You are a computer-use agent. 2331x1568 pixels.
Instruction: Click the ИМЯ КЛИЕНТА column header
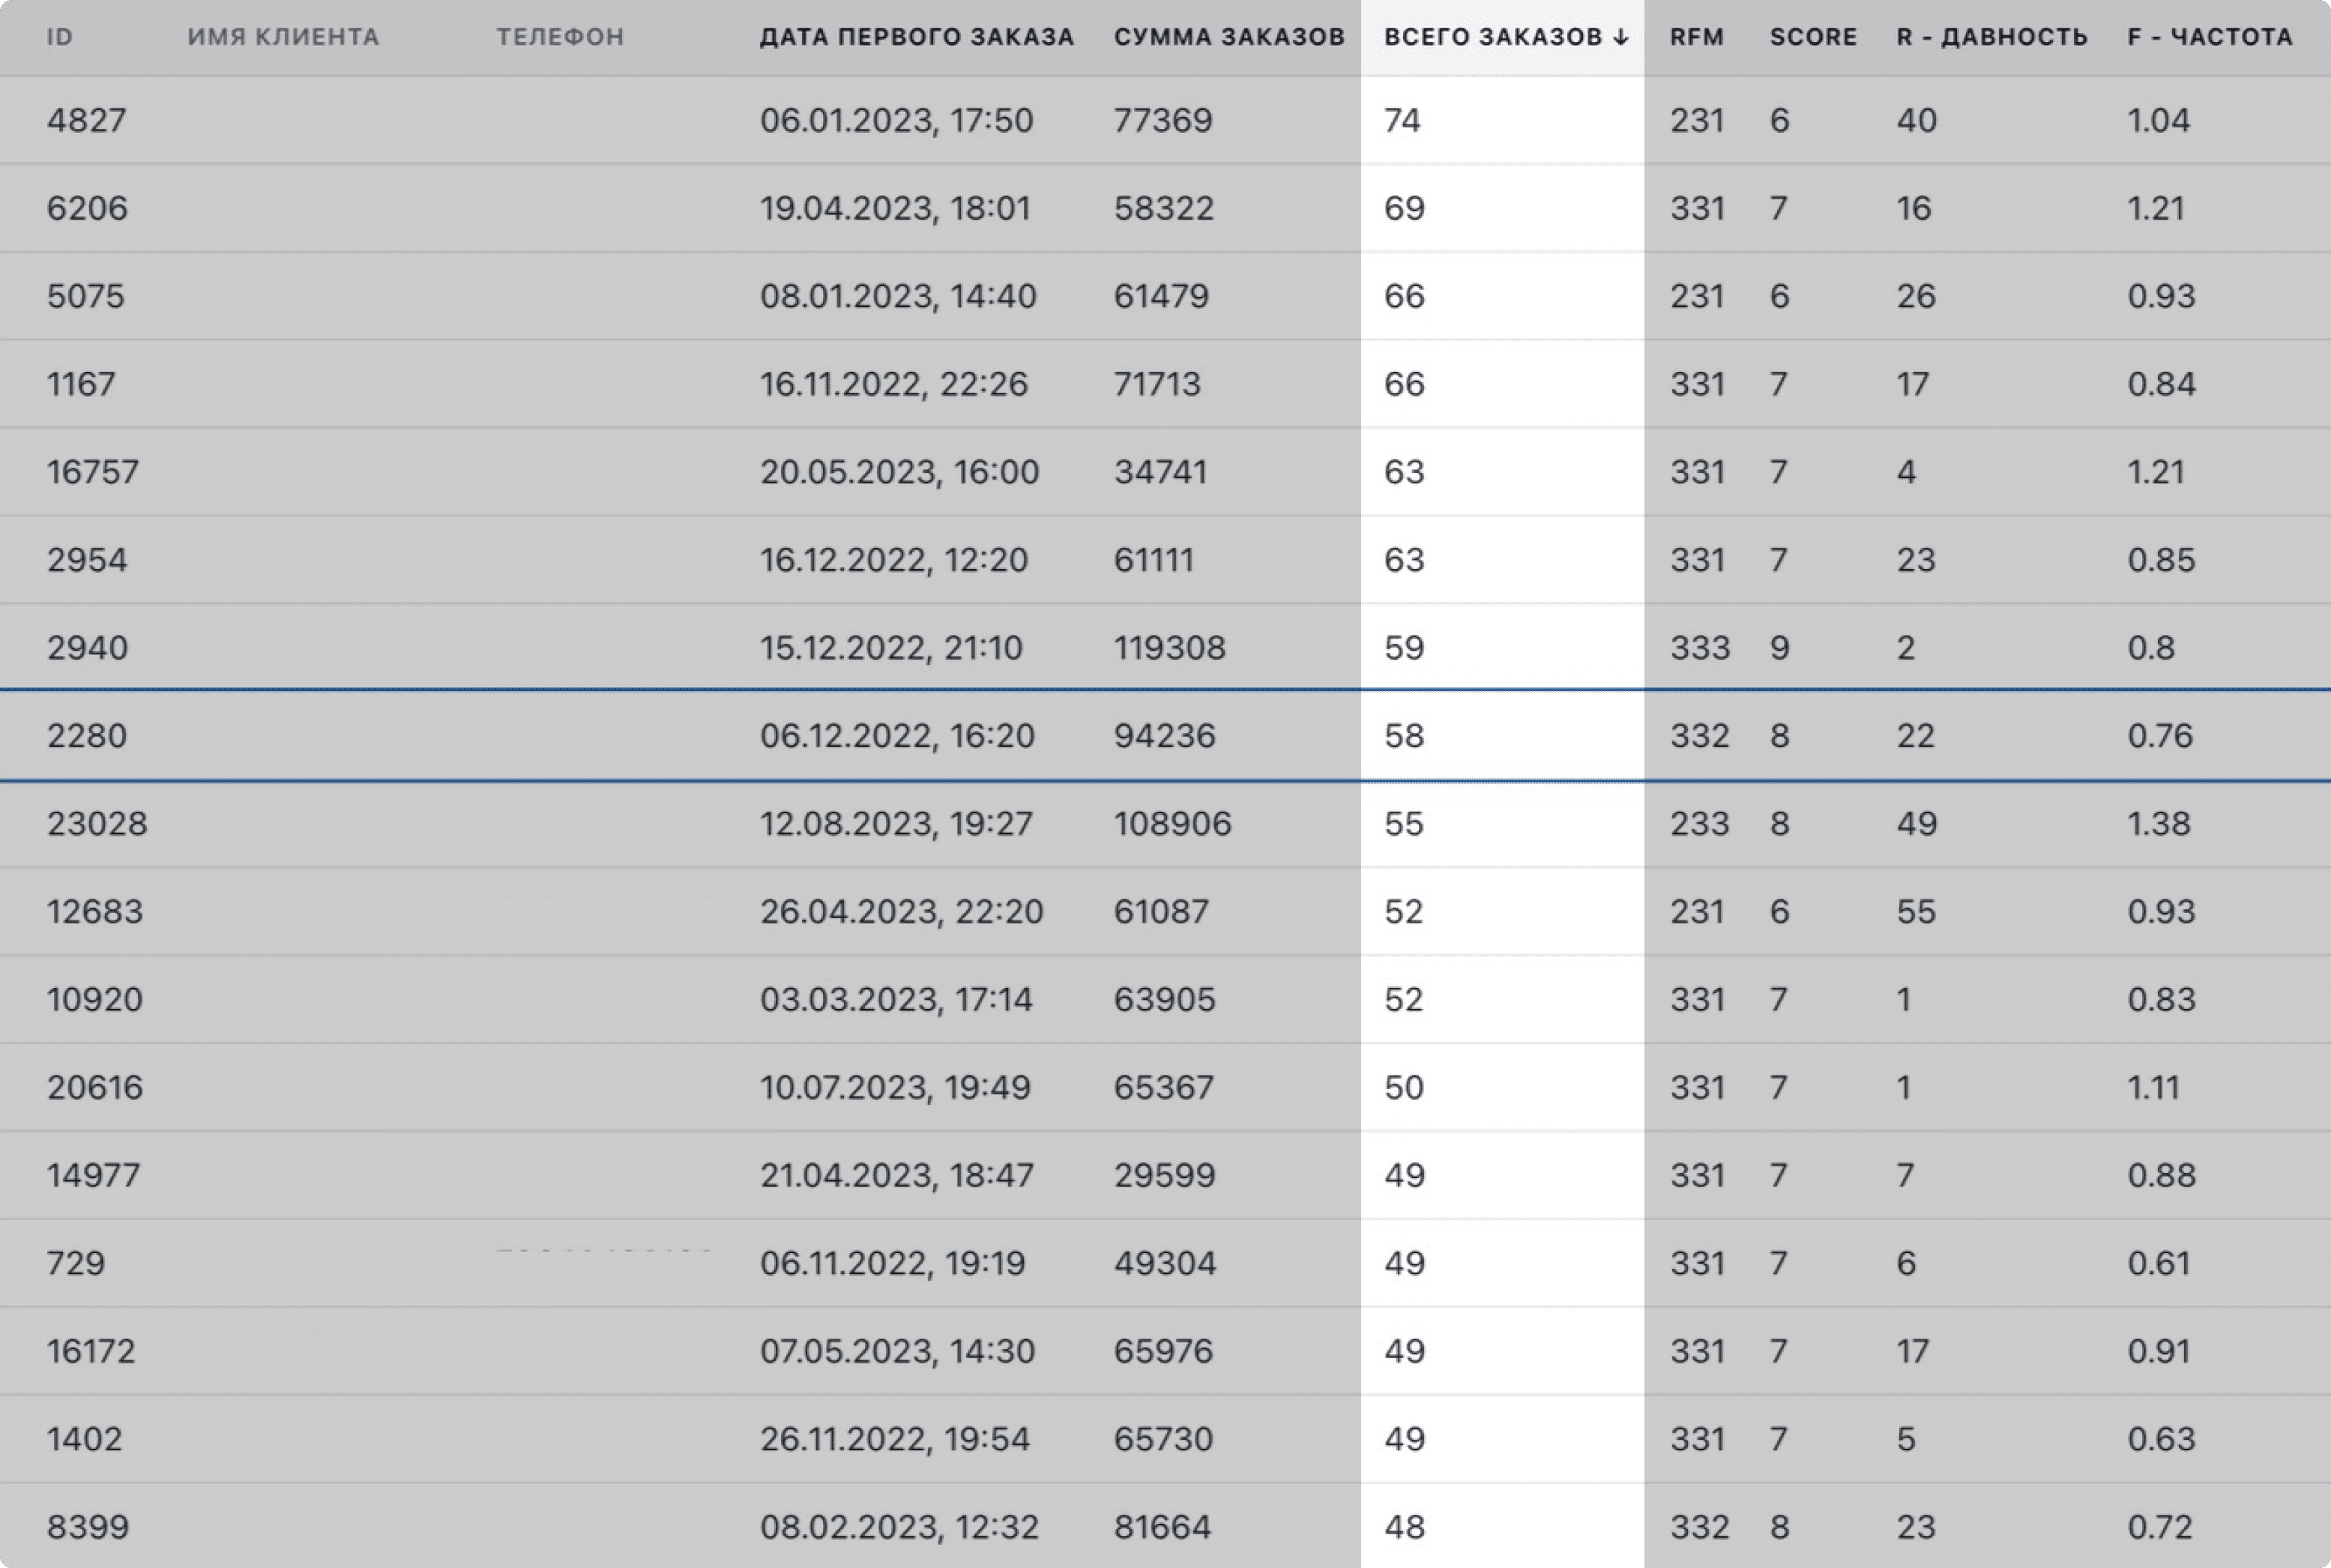[x=283, y=38]
